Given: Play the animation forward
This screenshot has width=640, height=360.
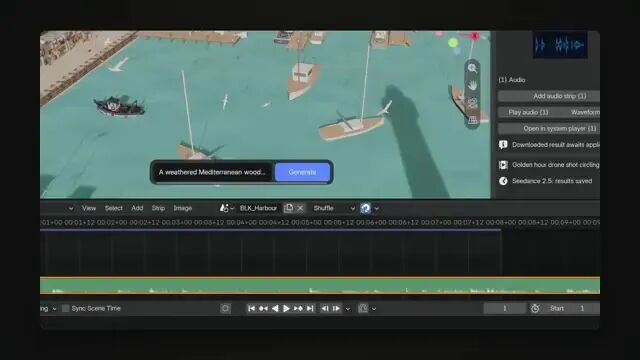Looking at the screenshot, I should (287, 308).
